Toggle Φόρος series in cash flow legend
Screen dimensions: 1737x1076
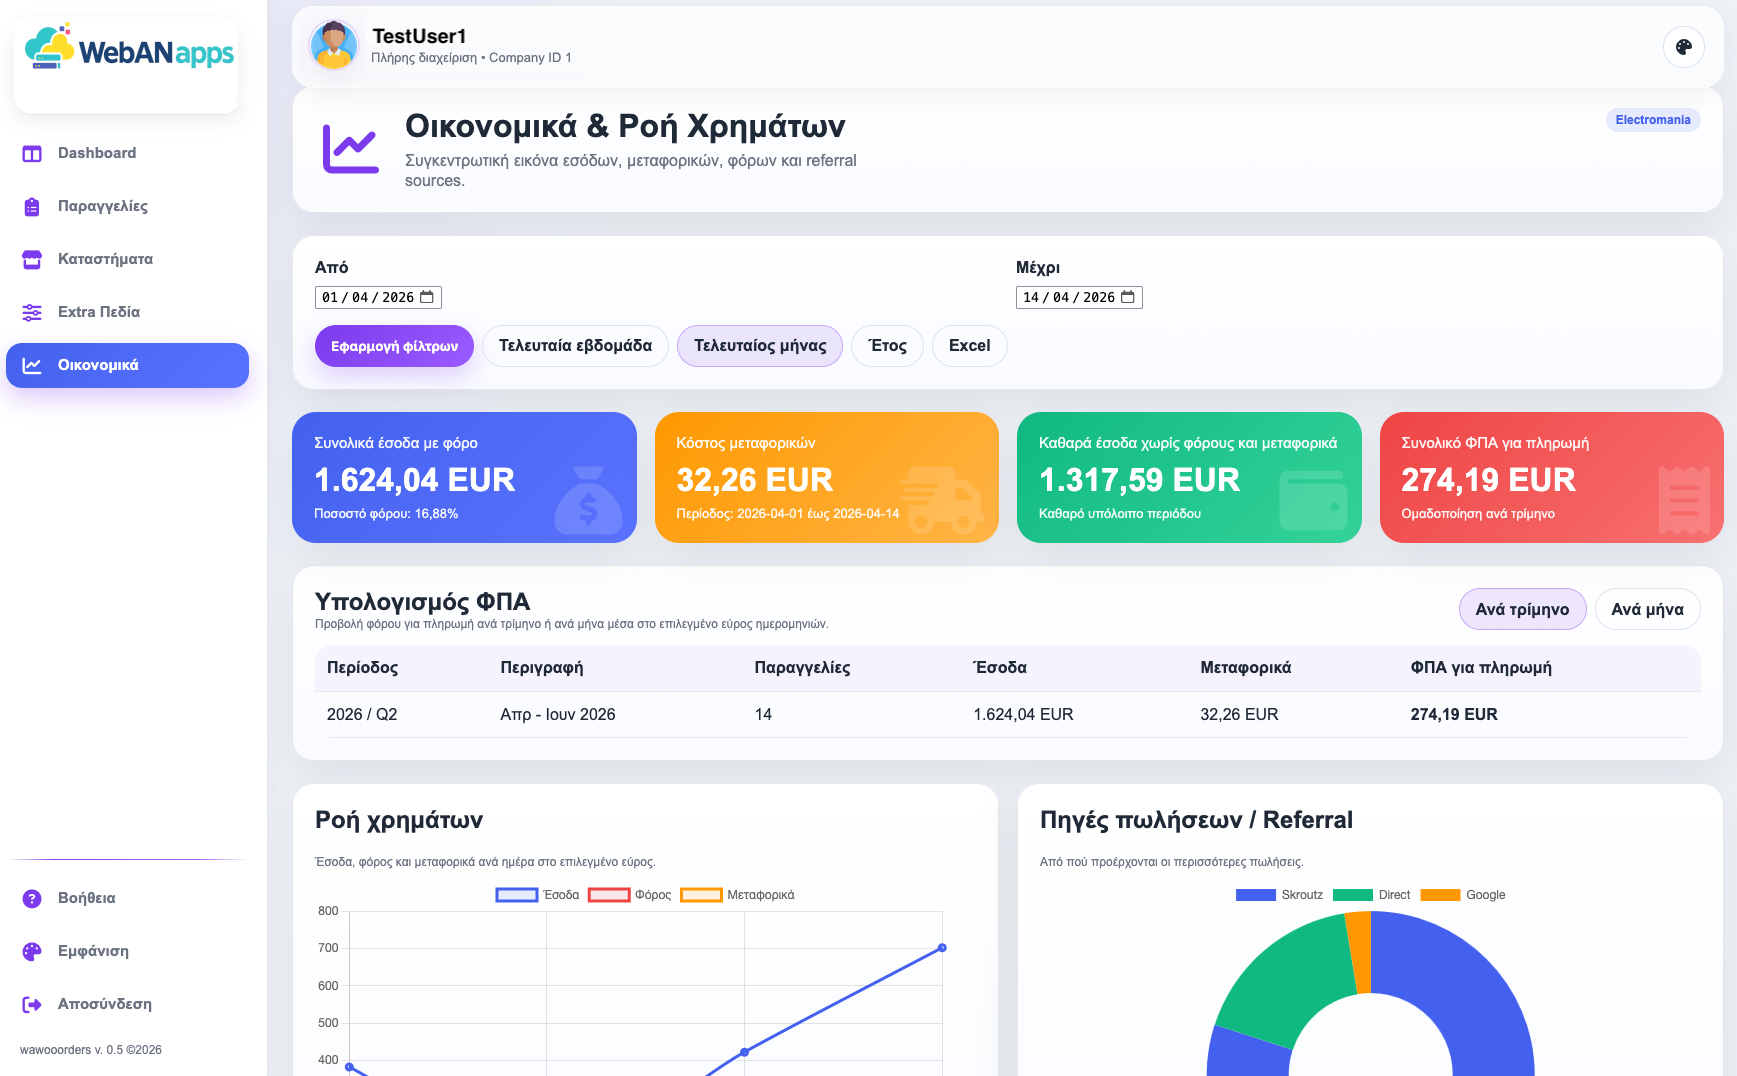click(x=630, y=895)
